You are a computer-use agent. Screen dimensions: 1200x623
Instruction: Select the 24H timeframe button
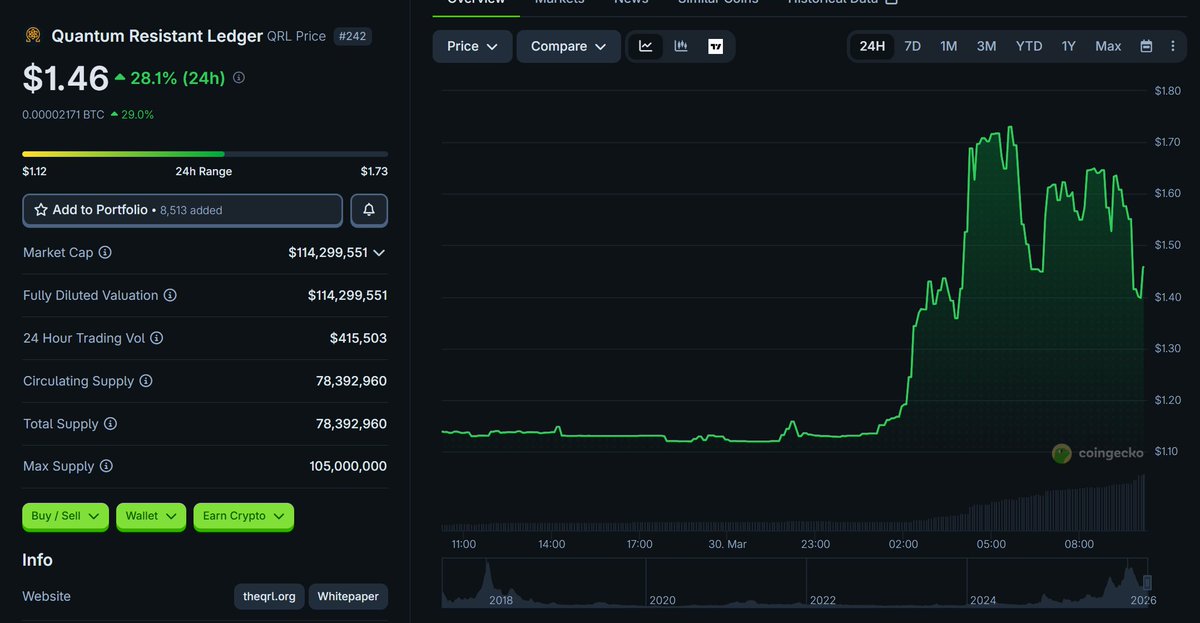coord(871,45)
